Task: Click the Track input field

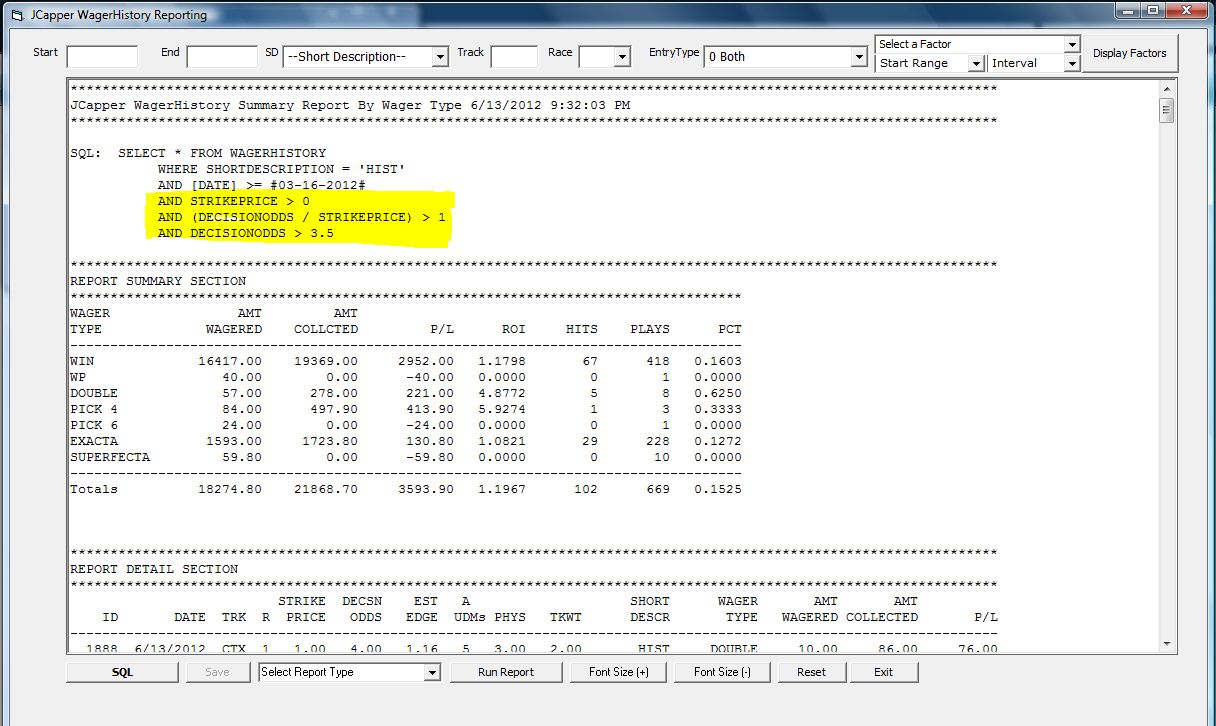Action: [x=514, y=57]
